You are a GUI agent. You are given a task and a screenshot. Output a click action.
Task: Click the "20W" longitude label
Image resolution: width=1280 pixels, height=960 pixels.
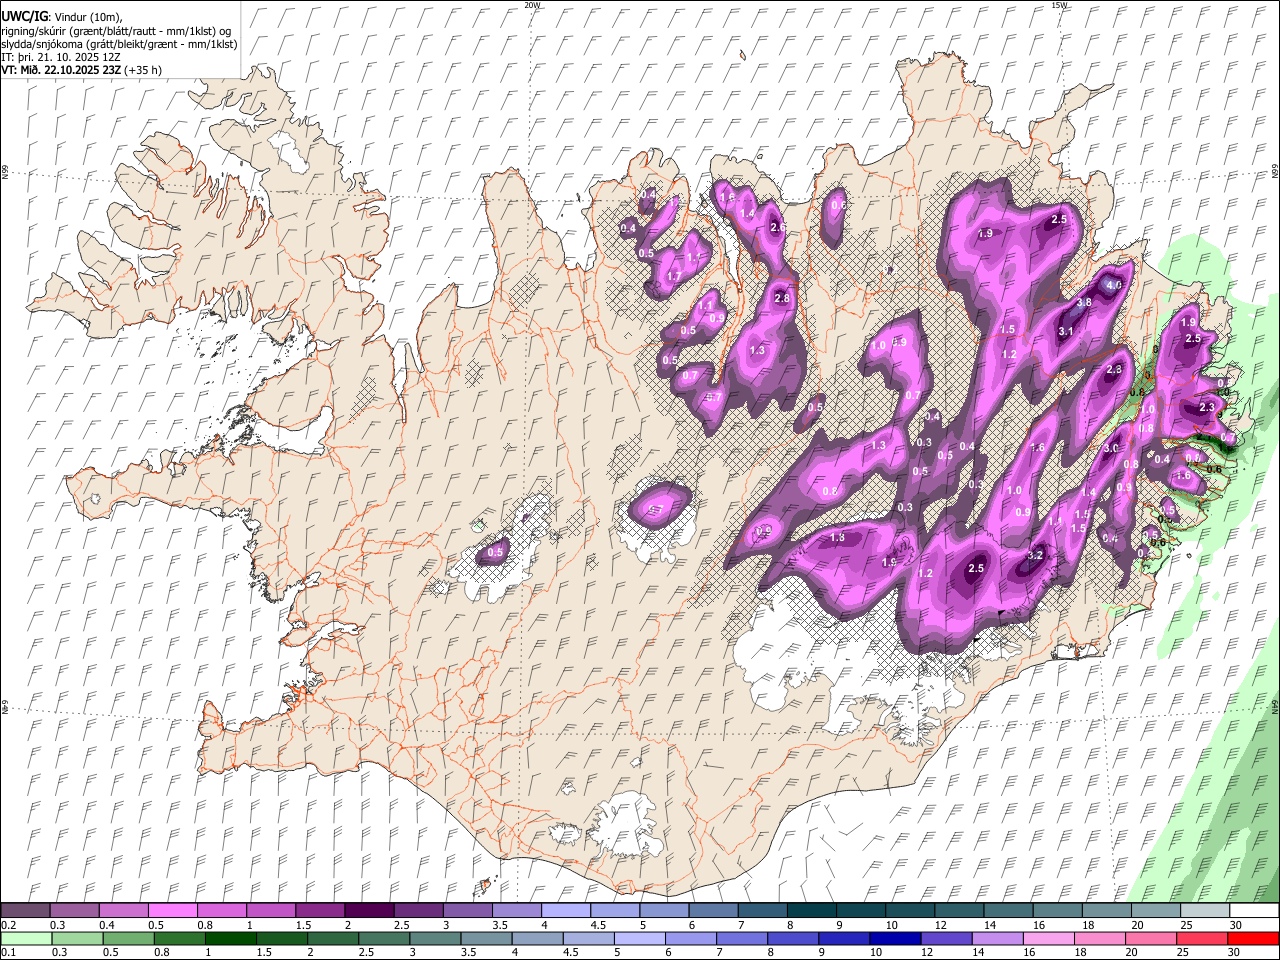click(532, 5)
